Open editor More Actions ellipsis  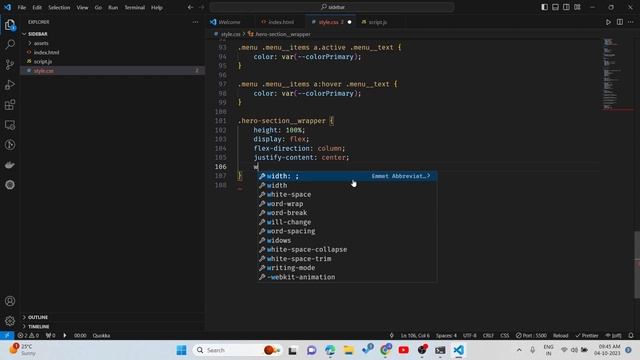point(631,22)
